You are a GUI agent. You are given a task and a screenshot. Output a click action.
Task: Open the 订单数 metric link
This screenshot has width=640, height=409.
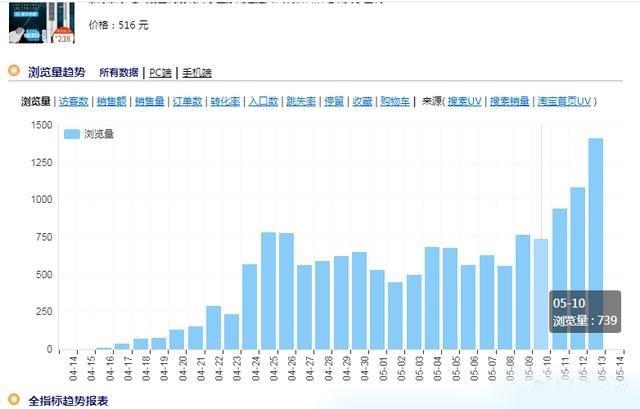[x=187, y=101]
